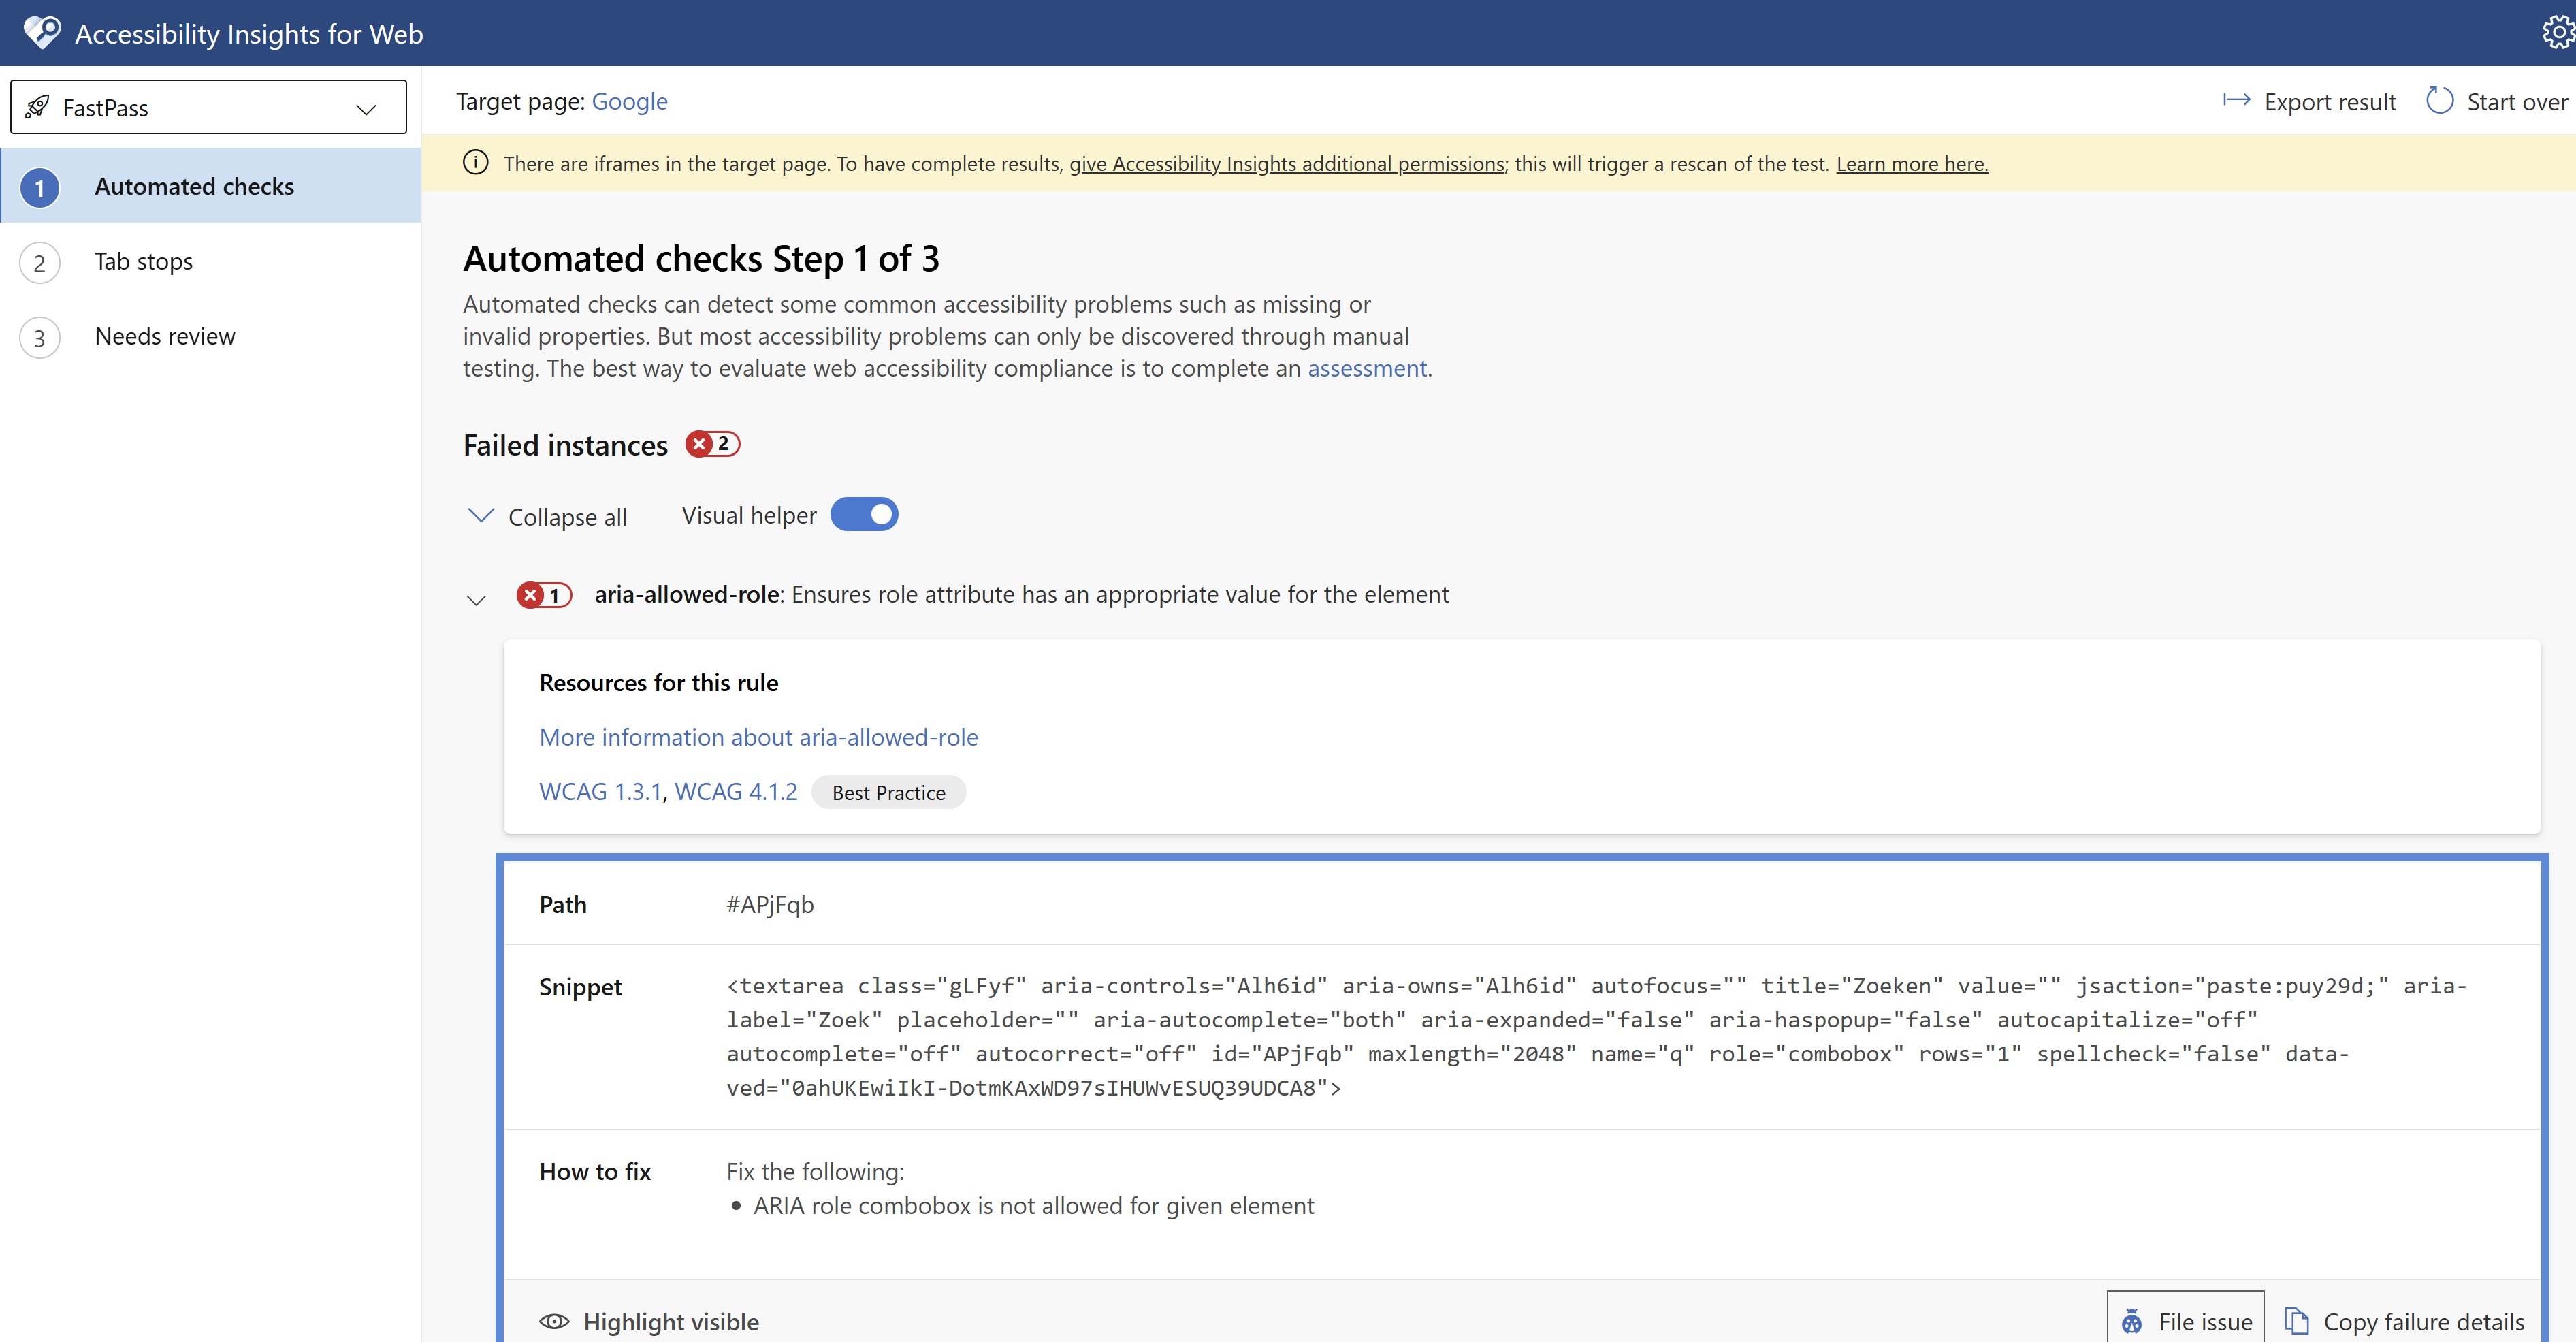Screen dimensions: 2576x1342
Task: Click Start over button
Action: 2498,101
